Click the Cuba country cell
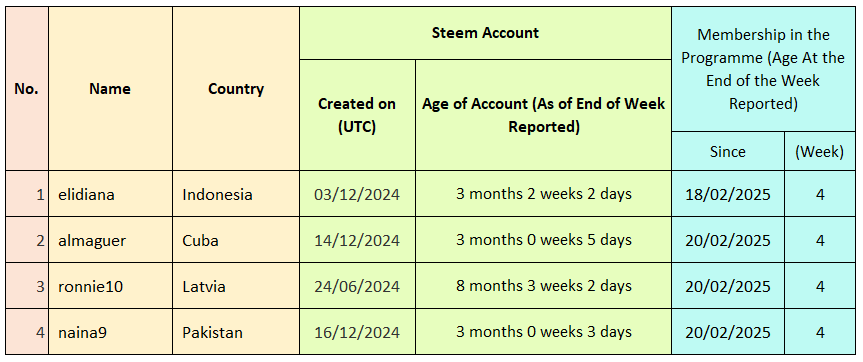The height and width of the screenshot is (362, 863). pyautogui.click(x=236, y=240)
